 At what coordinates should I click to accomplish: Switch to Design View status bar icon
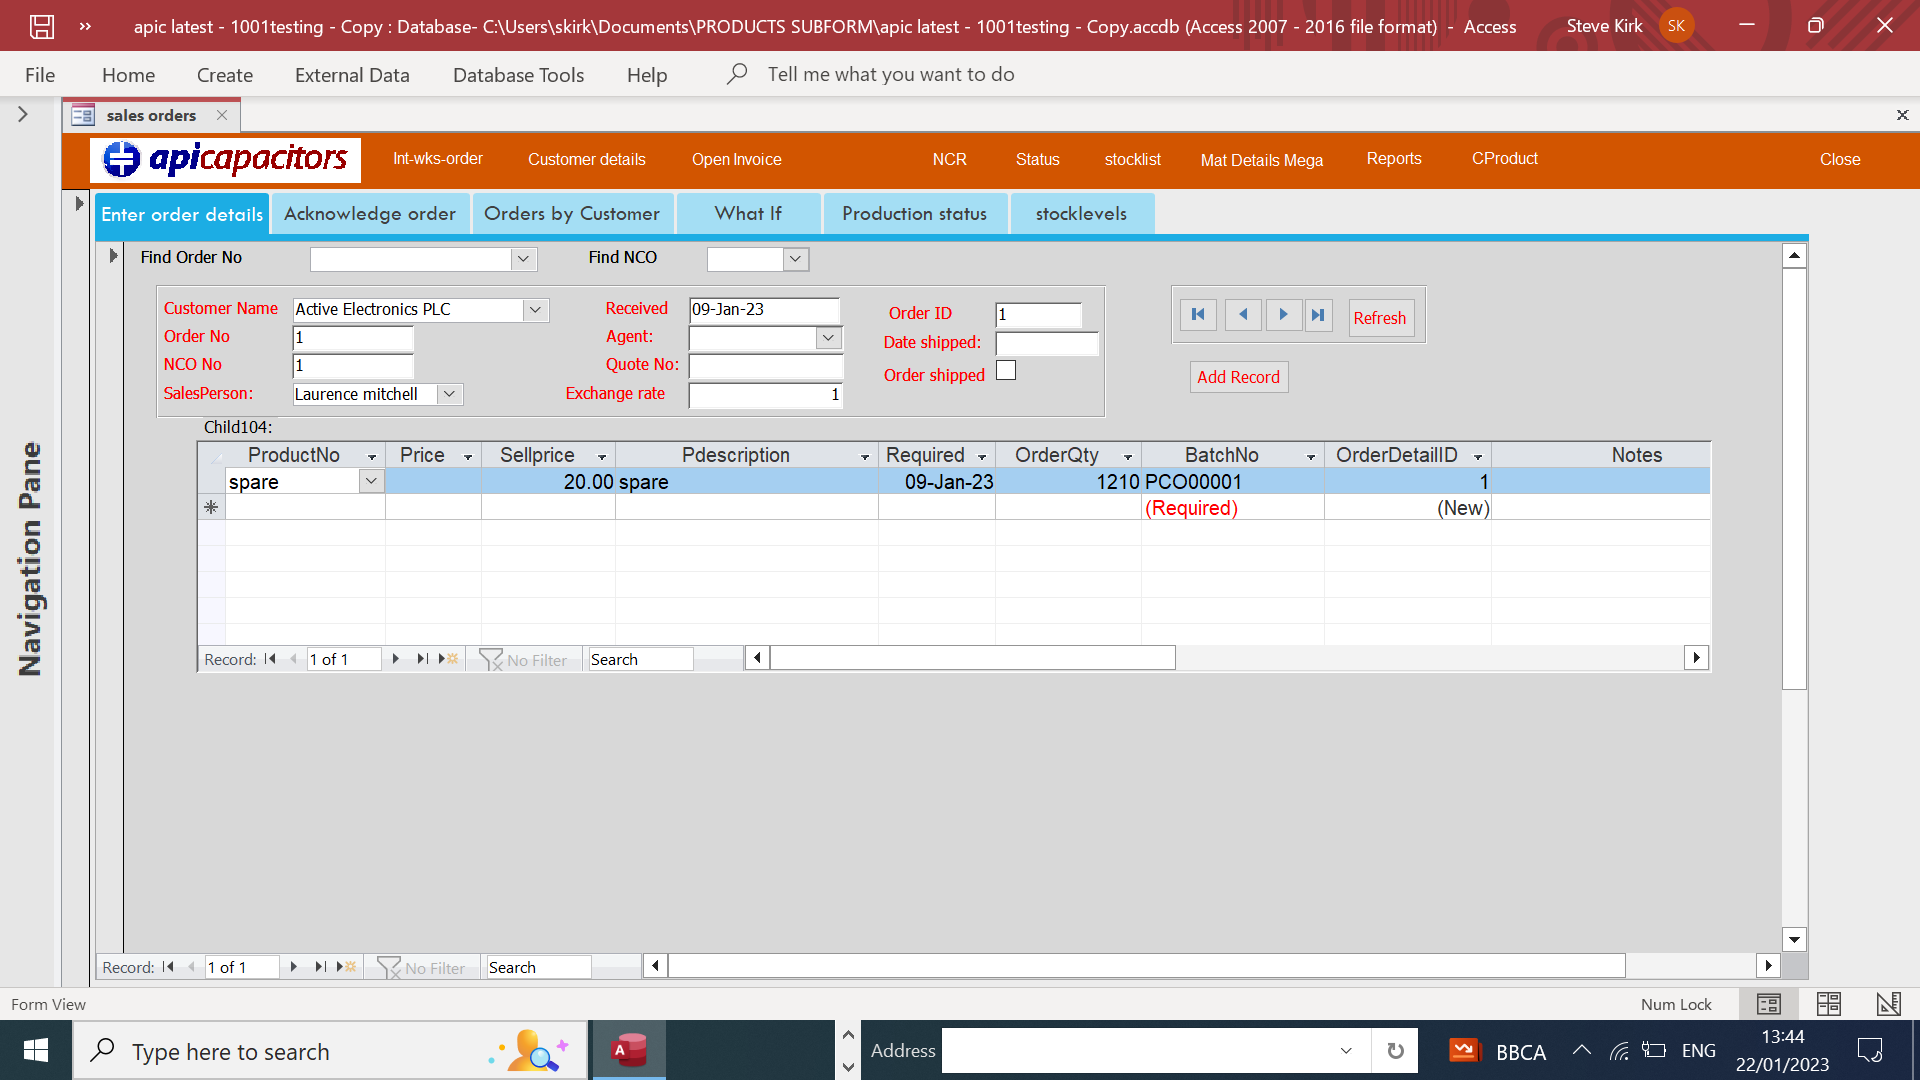(1888, 1004)
